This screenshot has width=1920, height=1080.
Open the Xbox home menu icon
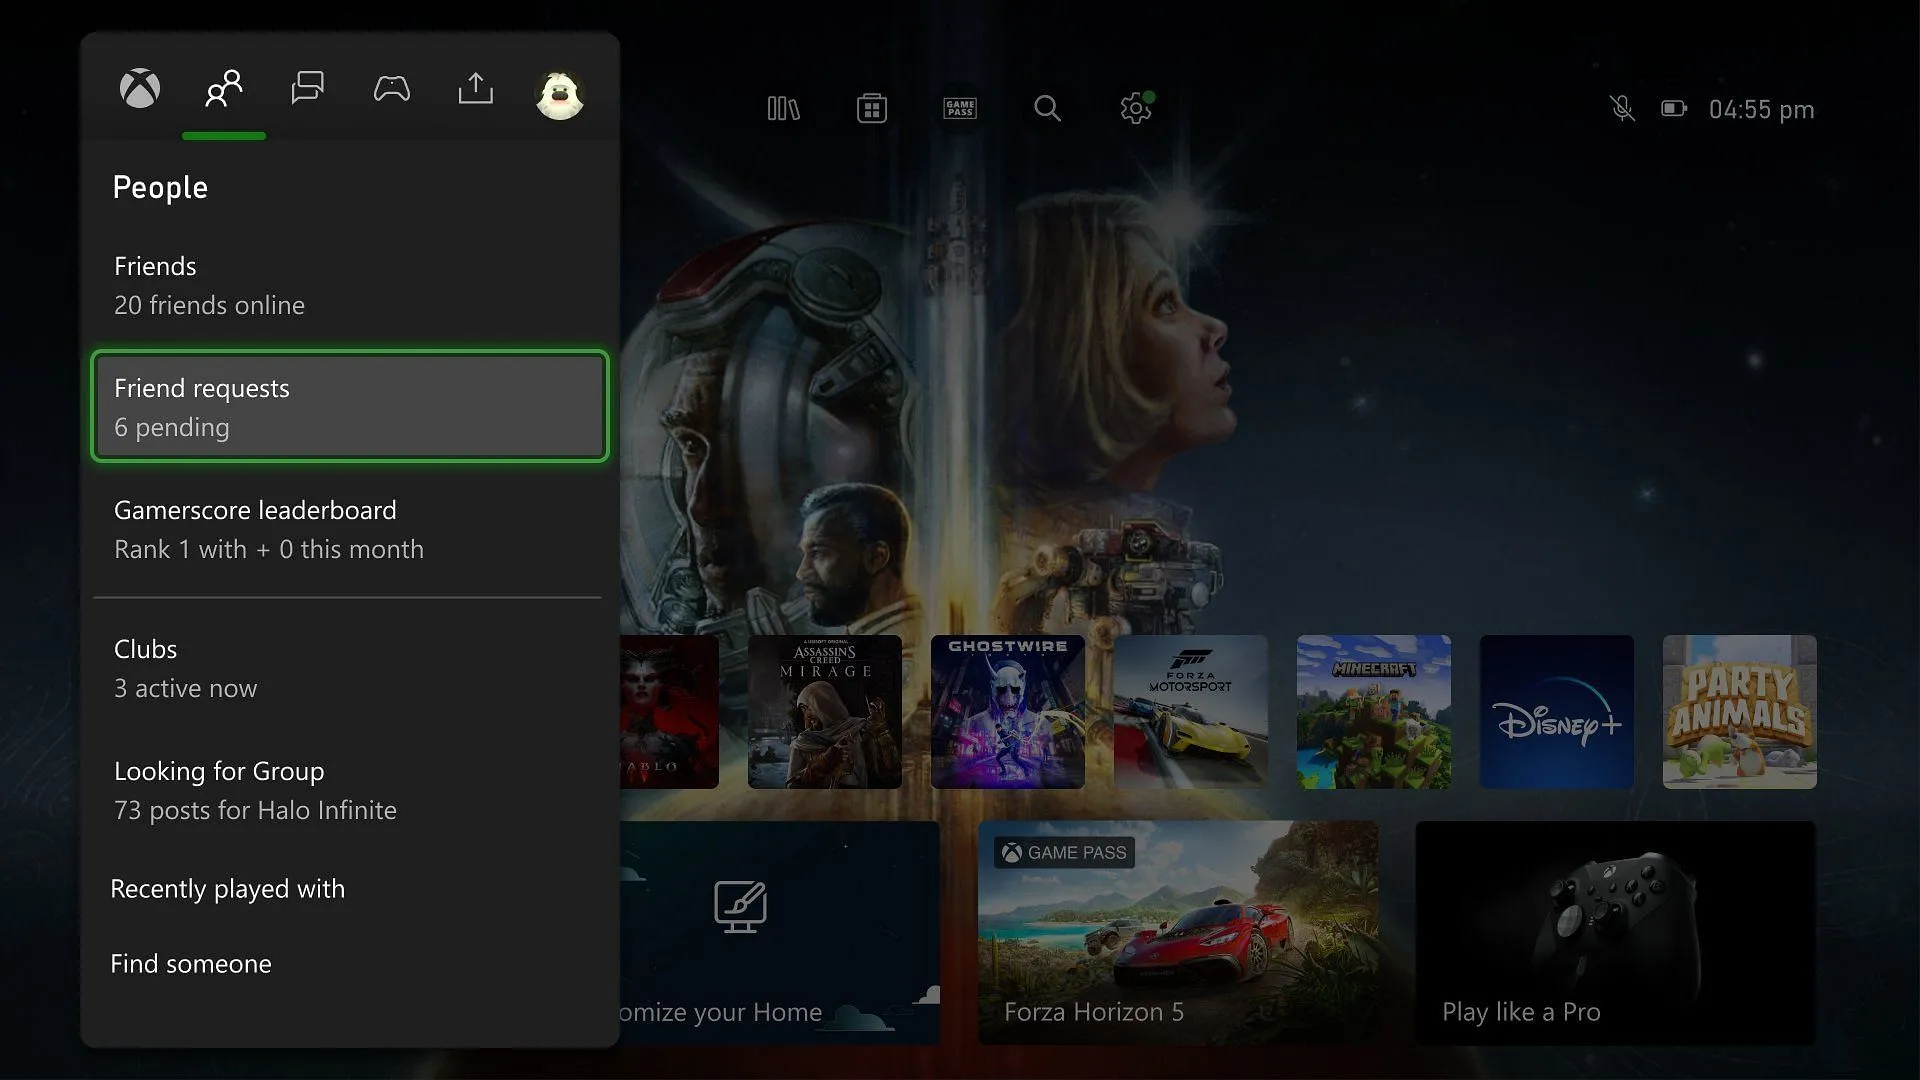(x=140, y=87)
